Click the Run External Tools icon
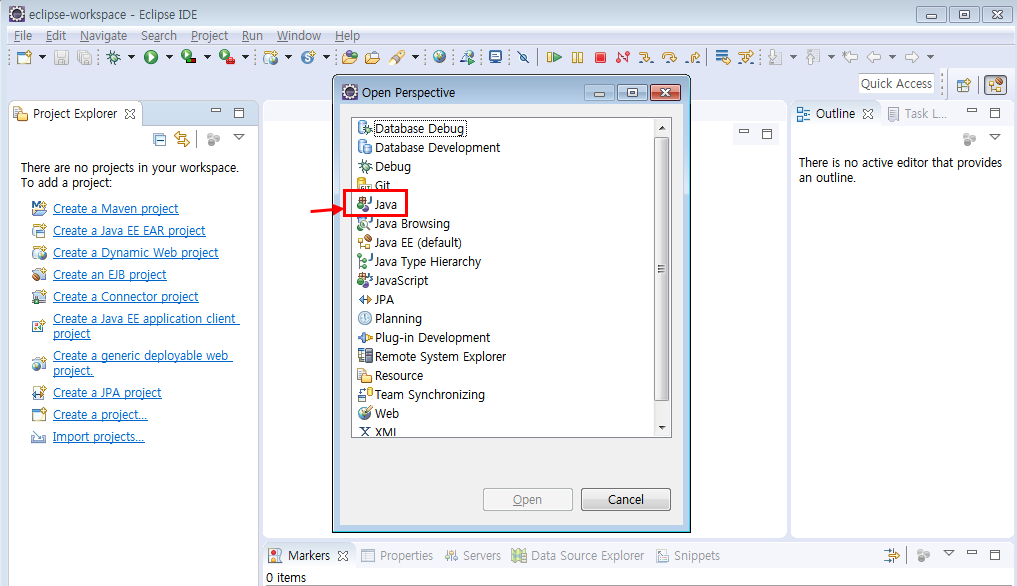Screen dimensions: 1017x586 [227, 57]
